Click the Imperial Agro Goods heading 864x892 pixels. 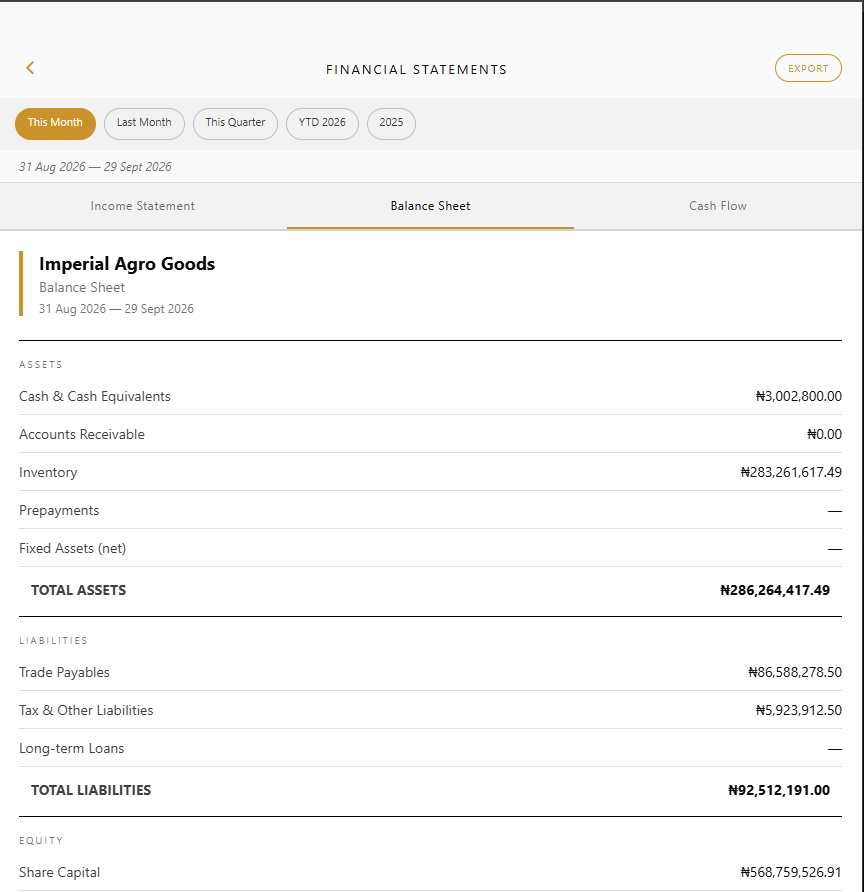127,263
